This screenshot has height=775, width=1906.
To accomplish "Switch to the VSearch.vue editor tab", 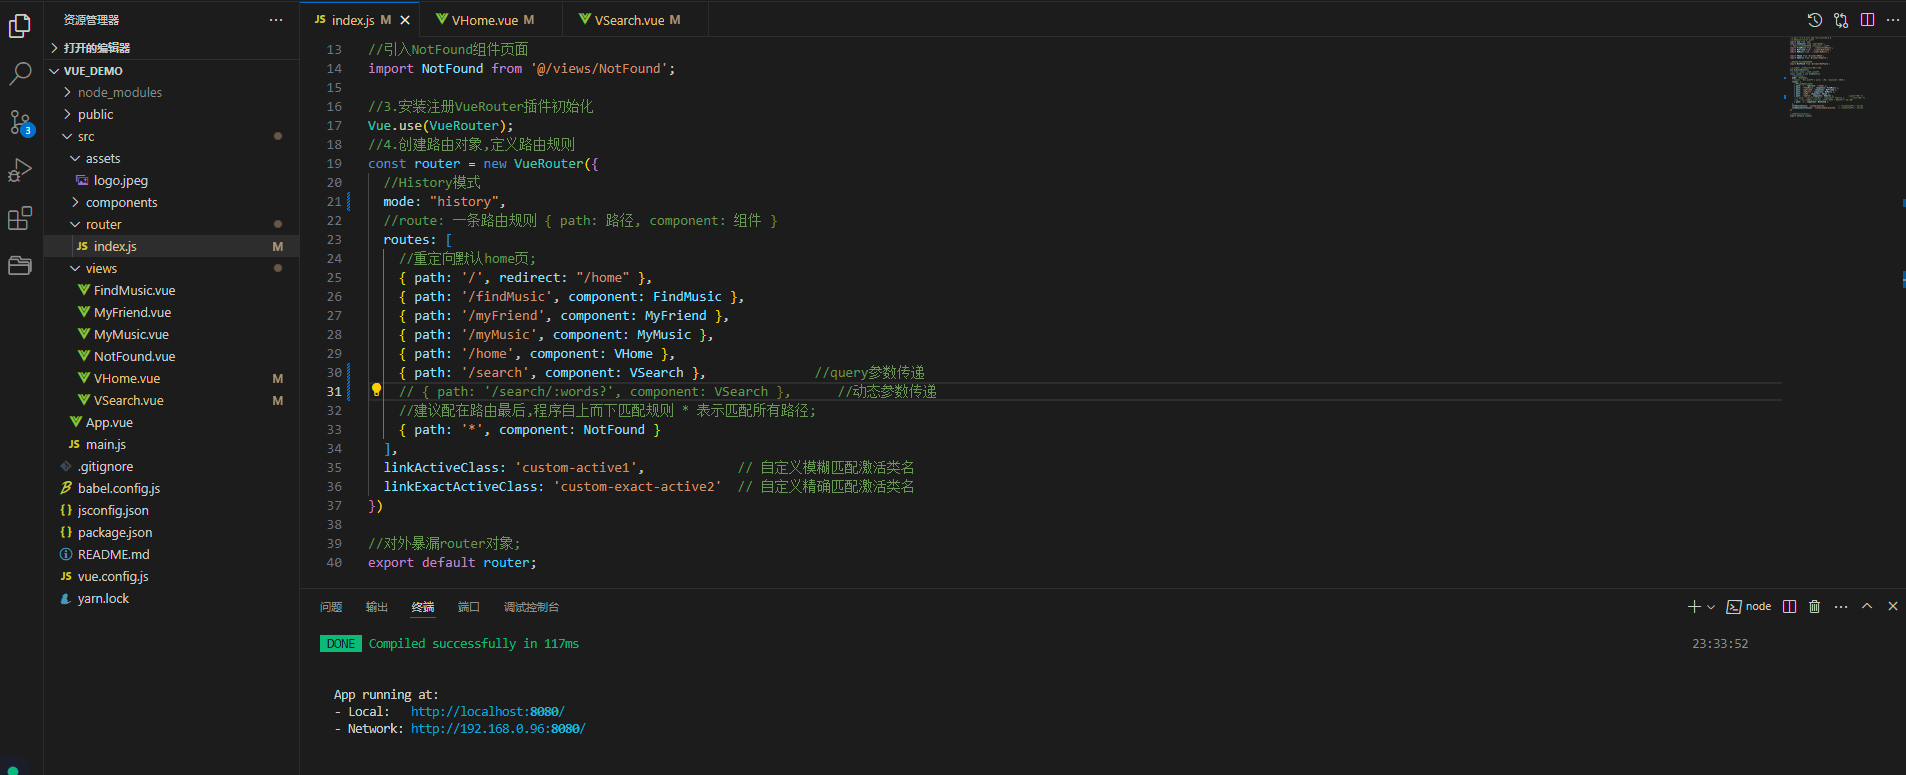I will pyautogui.click(x=636, y=20).
